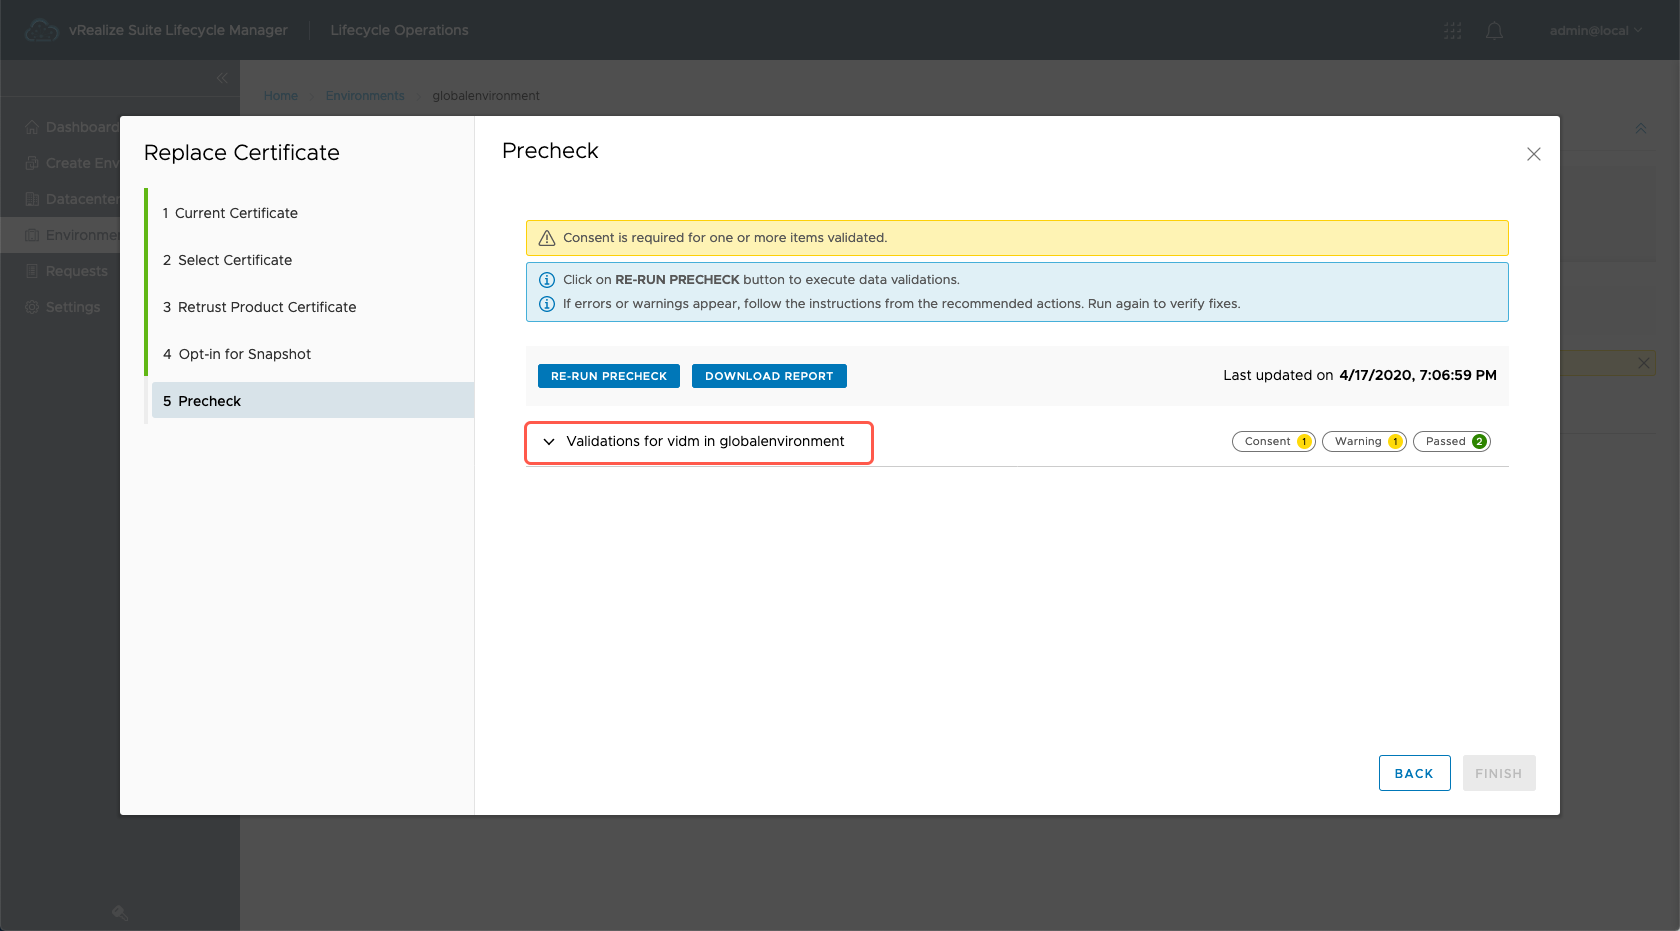Click the Settings gear icon in sidebar
1680x931 pixels.
point(32,307)
